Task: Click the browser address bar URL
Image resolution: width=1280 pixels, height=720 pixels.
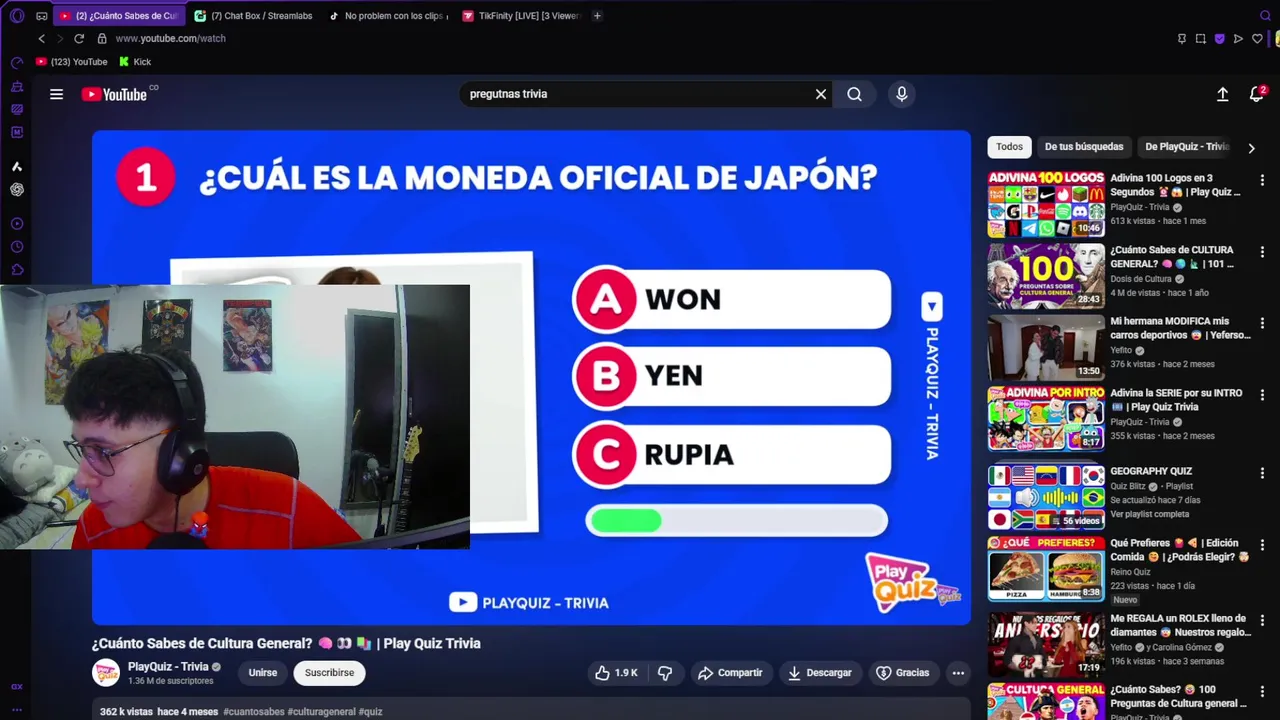Action: 171,38
